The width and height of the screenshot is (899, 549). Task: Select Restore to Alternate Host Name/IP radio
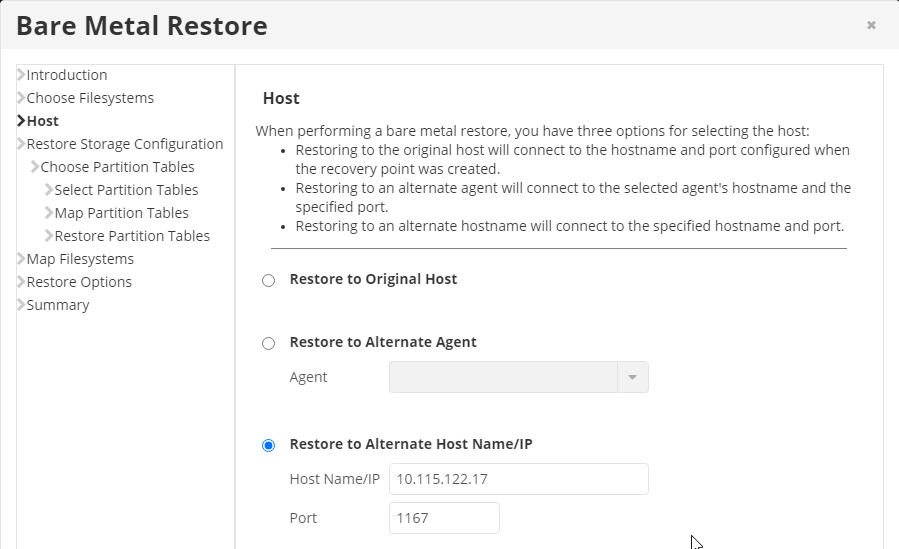click(x=268, y=445)
